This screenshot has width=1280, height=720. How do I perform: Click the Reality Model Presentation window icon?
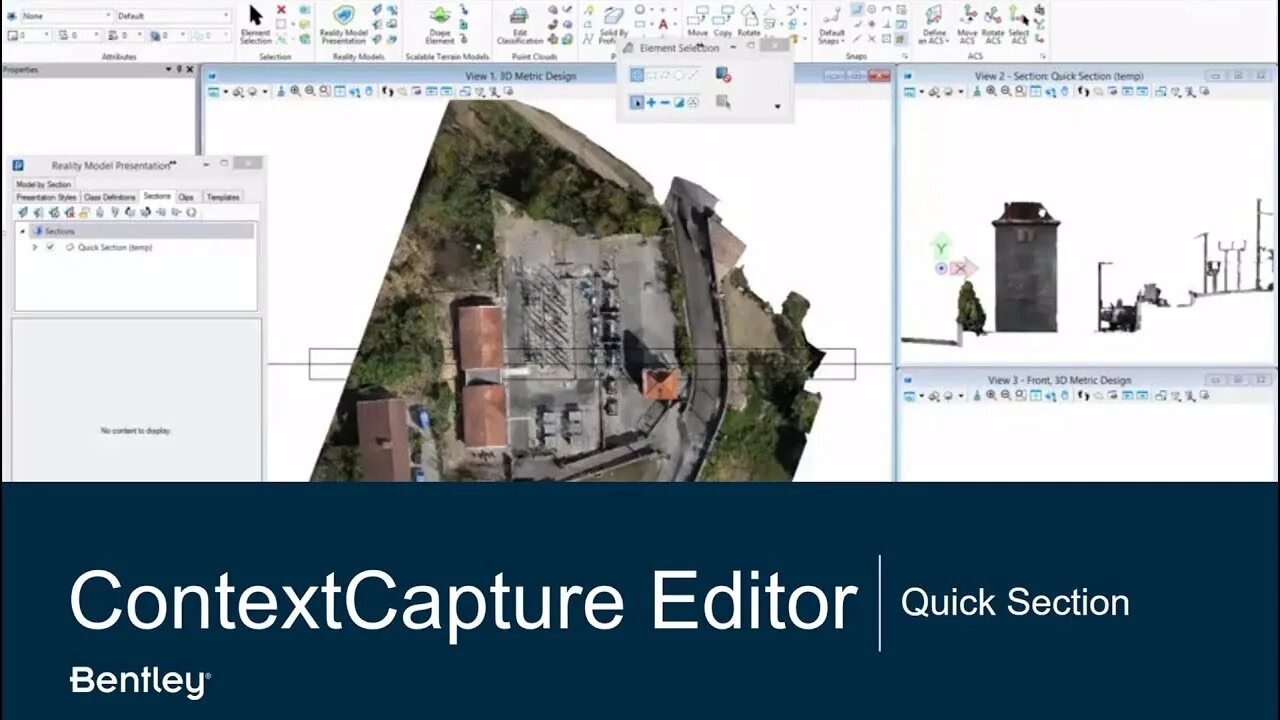(x=18, y=165)
